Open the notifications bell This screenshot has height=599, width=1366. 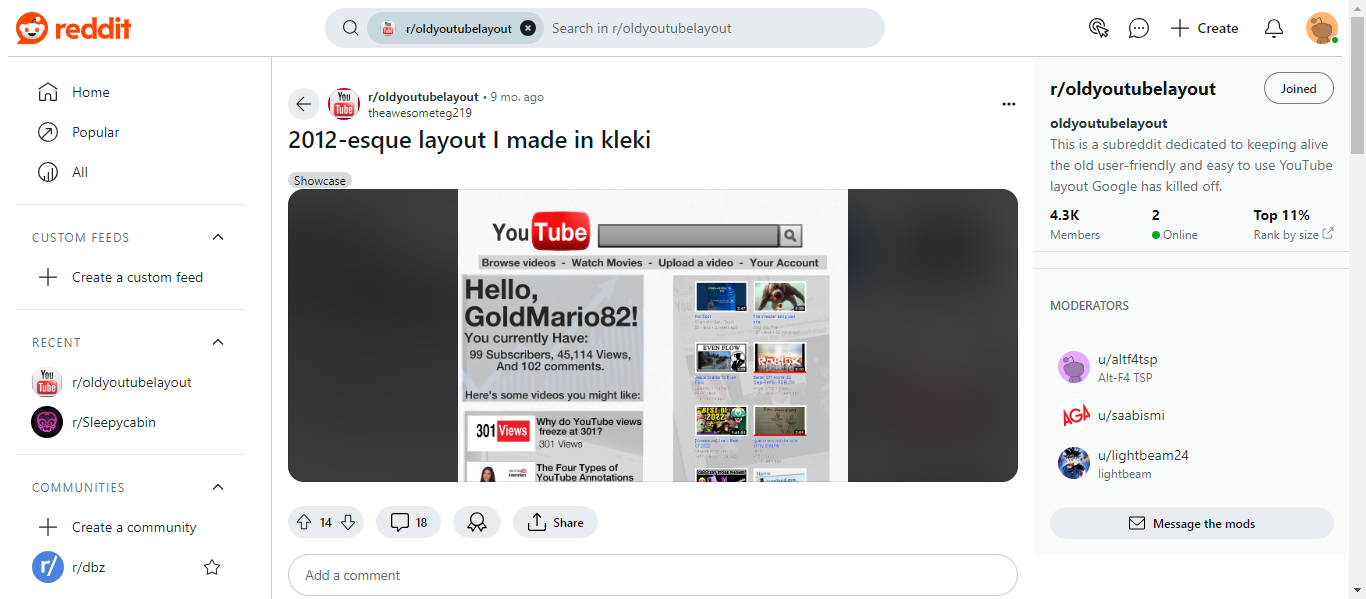point(1273,28)
